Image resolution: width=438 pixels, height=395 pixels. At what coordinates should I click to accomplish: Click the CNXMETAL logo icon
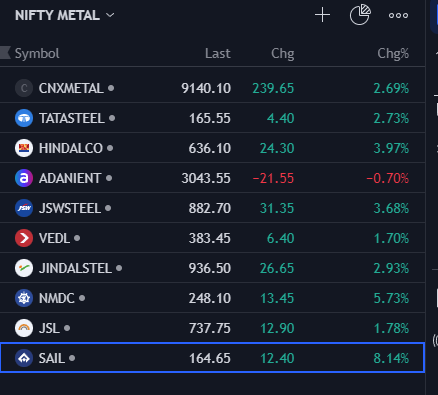point(24,88)
